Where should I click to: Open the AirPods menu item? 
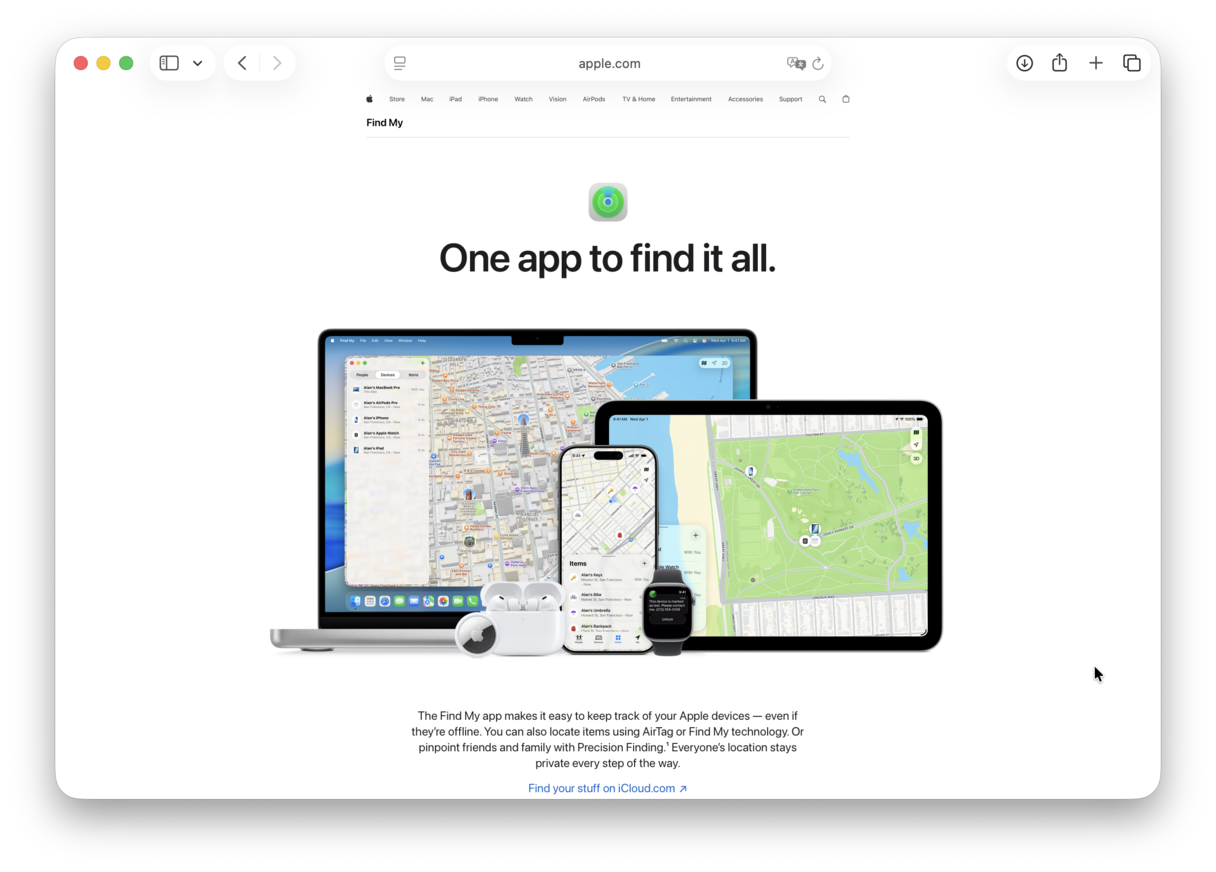(594, 99)
